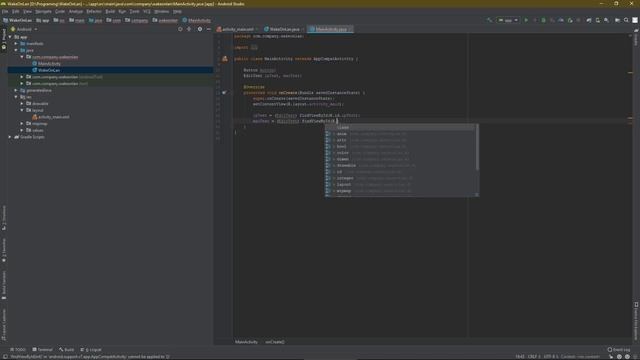
Task: Open the Build tool window
Action: click(x=67, y=350)
